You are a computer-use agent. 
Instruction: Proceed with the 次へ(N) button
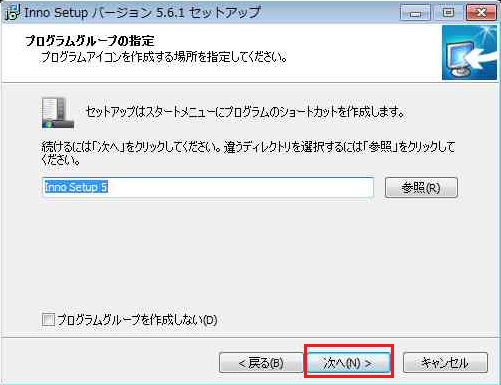(x=348, y=363)
